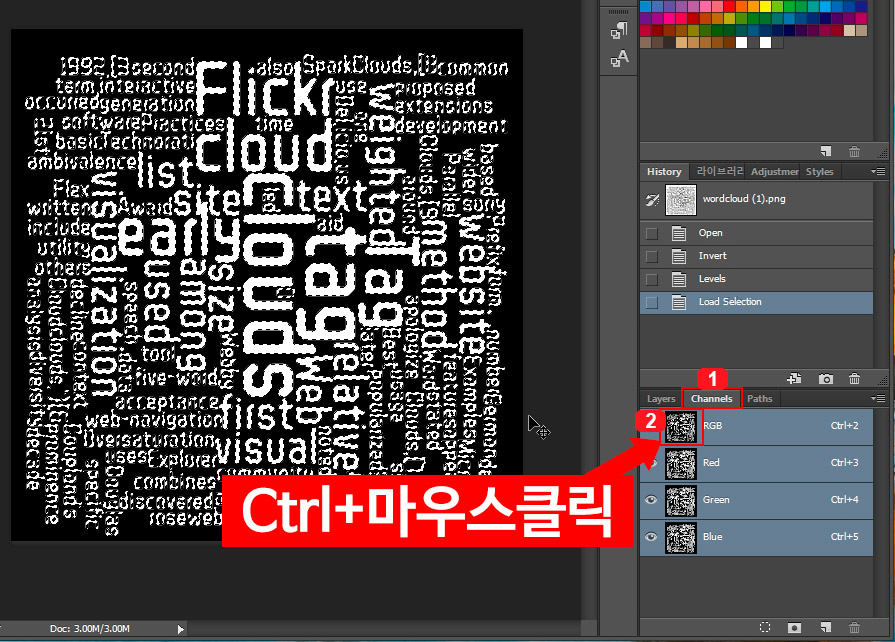Screen dimensions: 895x642
Task: Create new swatch in Swatches panel
Action: pyautogui.click(x=826, y=151)
